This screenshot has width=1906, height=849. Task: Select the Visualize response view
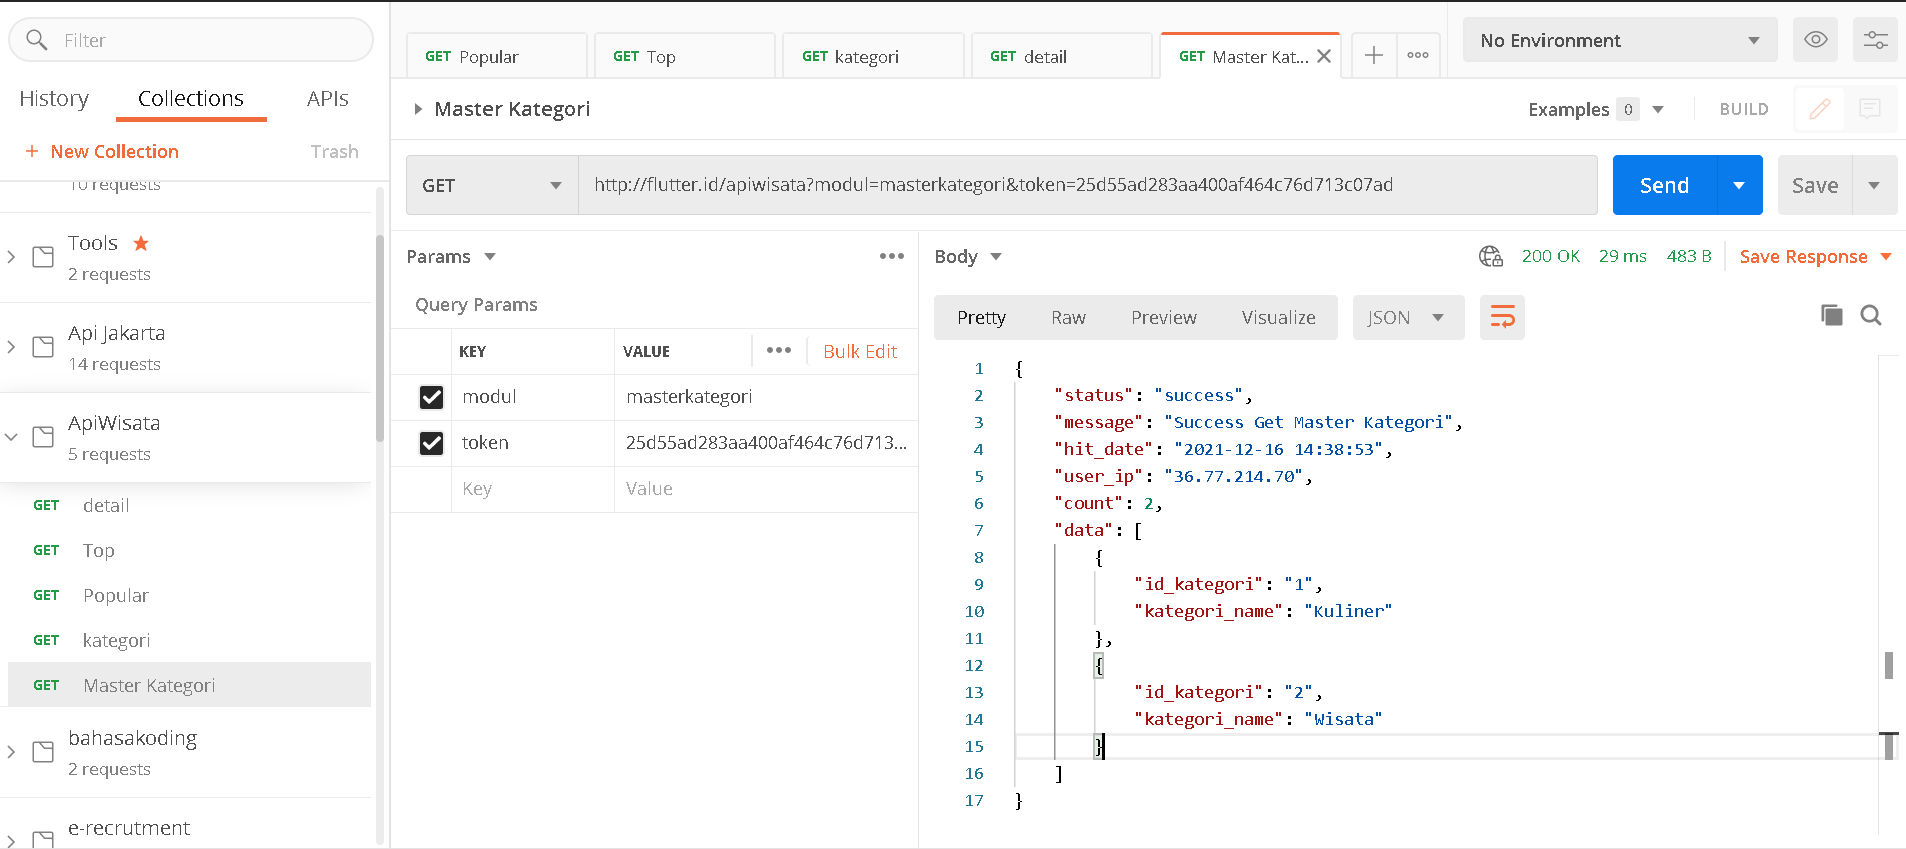[x=1278, y=318]
